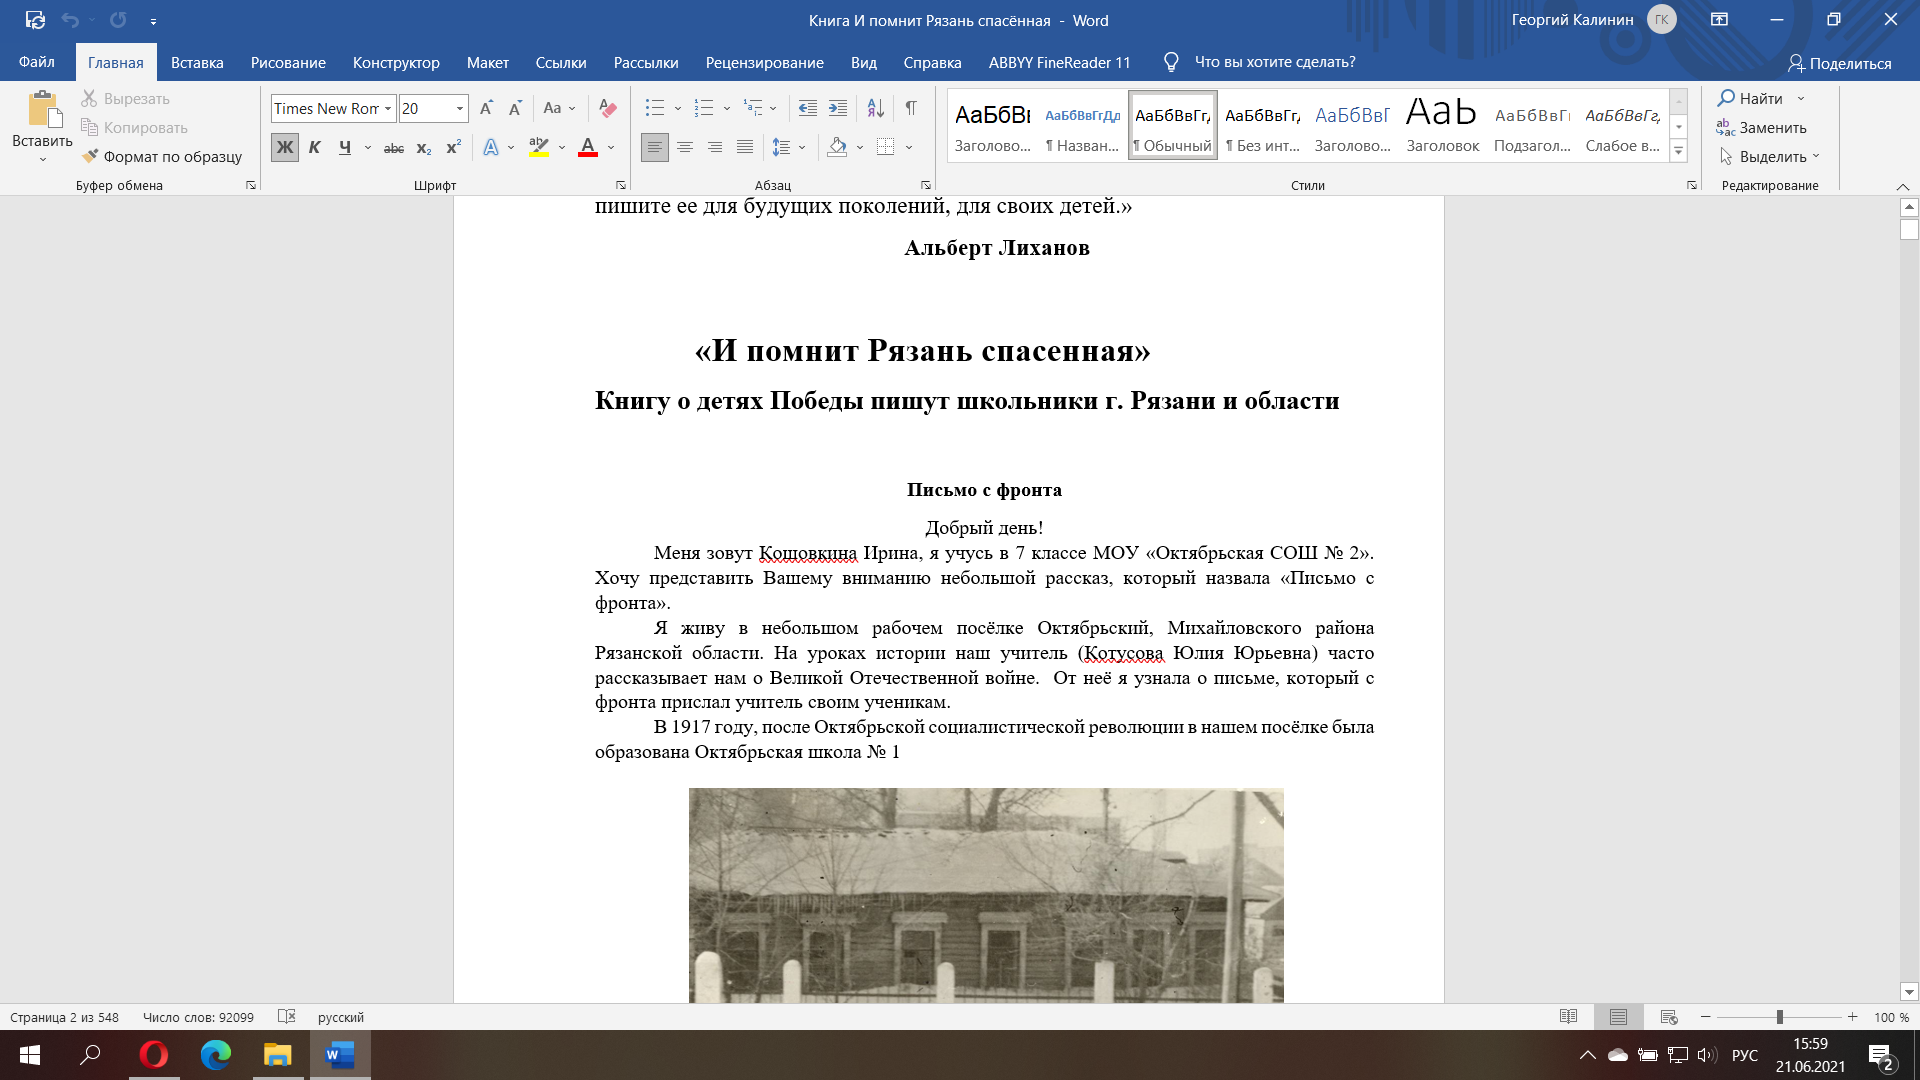The image size is (1920, 1080).
Task: Click the AutoSave icon in the title bar
Action: pos(35,20)
